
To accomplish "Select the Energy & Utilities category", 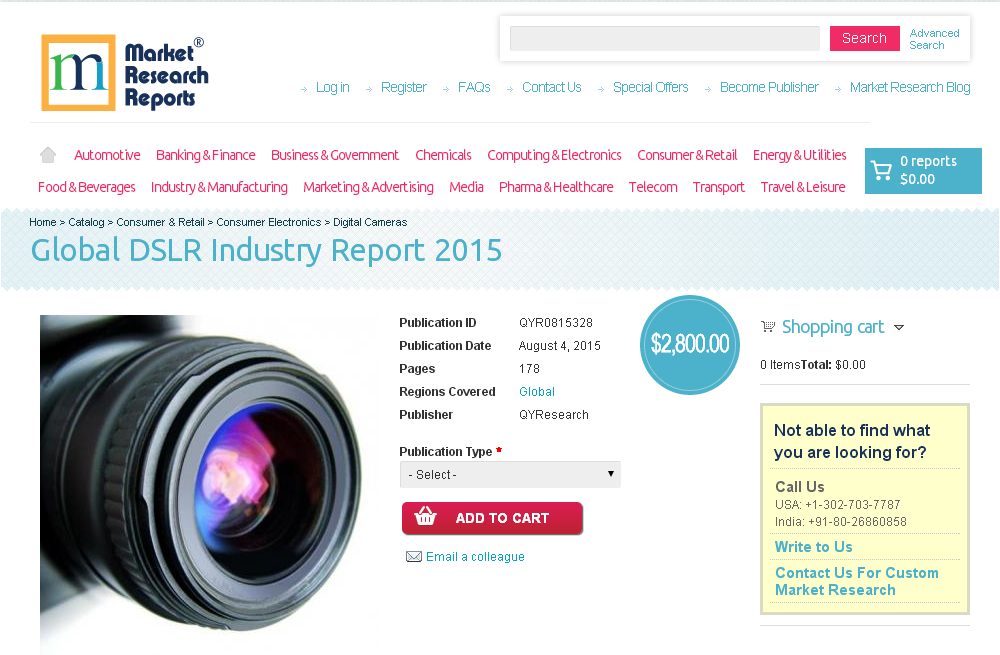I will pos(800,155).
